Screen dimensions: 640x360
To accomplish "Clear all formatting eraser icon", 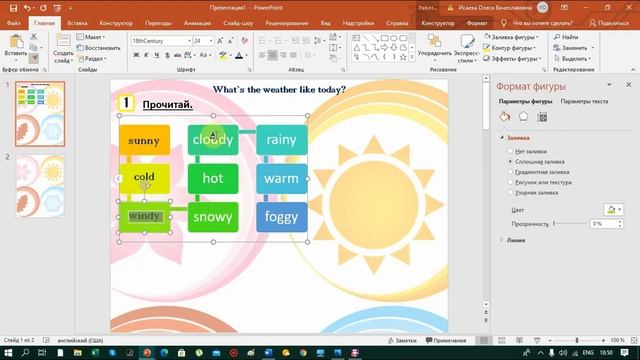I will [x=244, y=41].
